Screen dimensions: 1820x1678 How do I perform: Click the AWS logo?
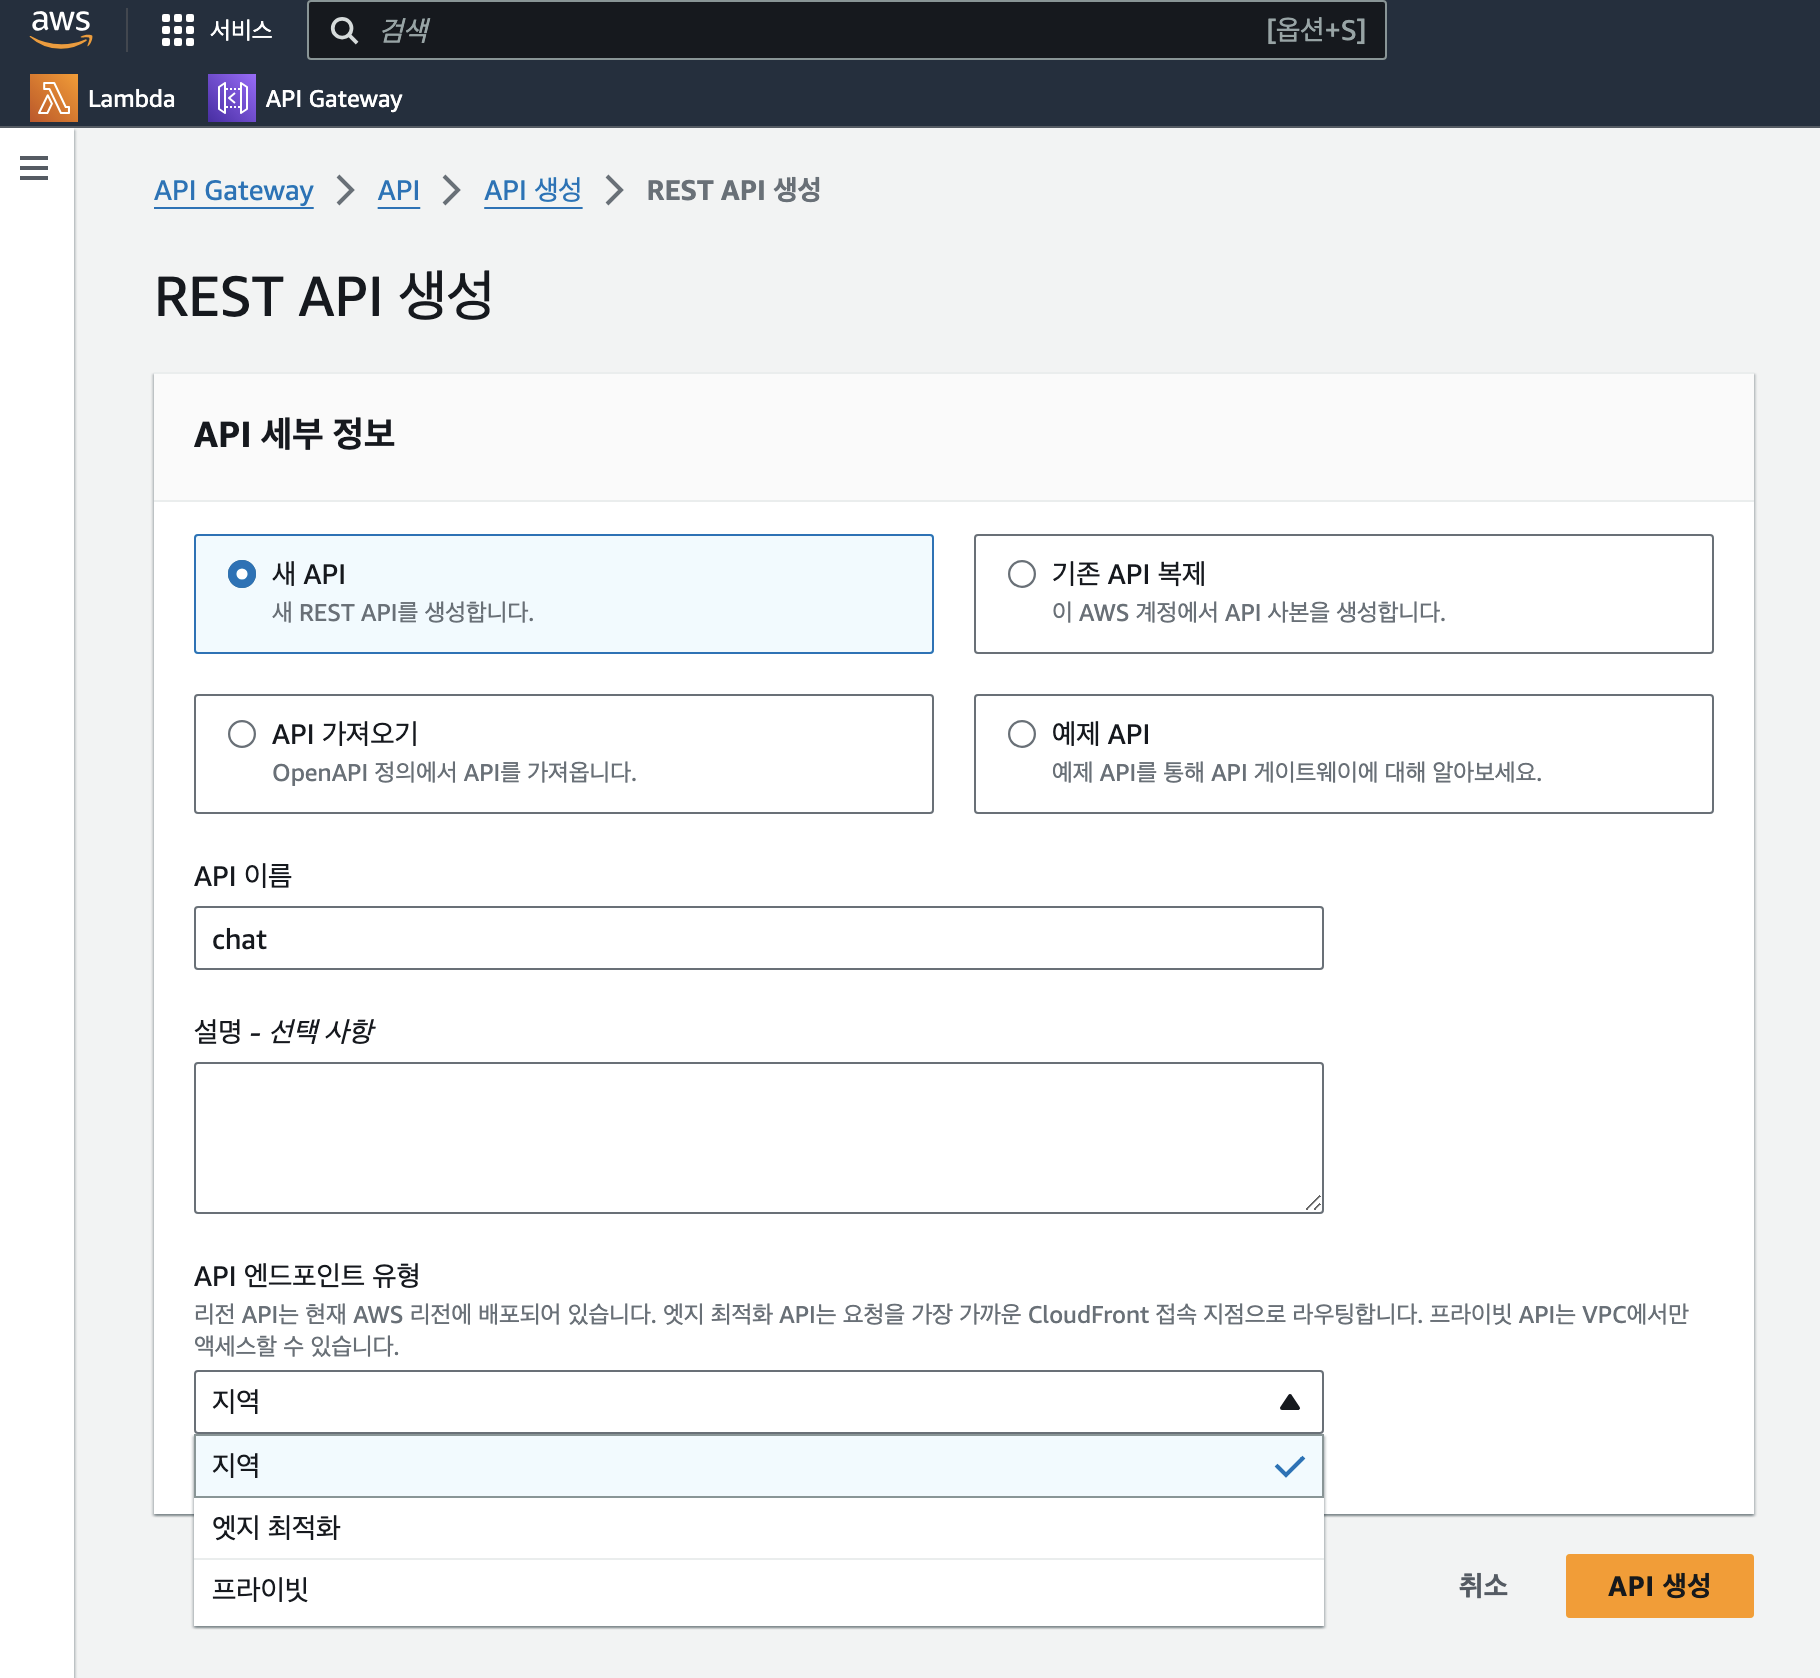[61, 29]
